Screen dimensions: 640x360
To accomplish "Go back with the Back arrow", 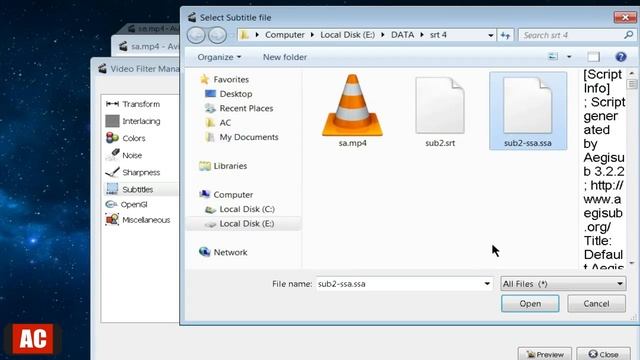I will [x=196, y=36].
